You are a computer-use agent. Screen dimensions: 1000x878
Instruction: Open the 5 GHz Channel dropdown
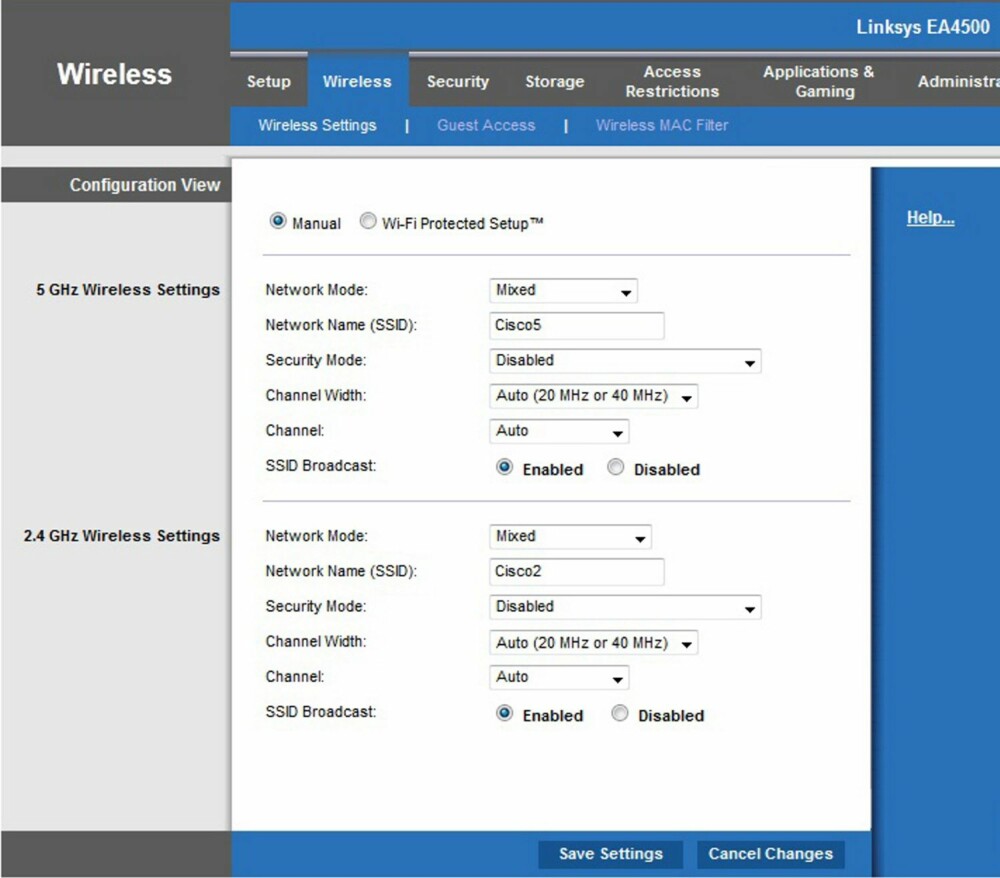click(x=559, y=431)
